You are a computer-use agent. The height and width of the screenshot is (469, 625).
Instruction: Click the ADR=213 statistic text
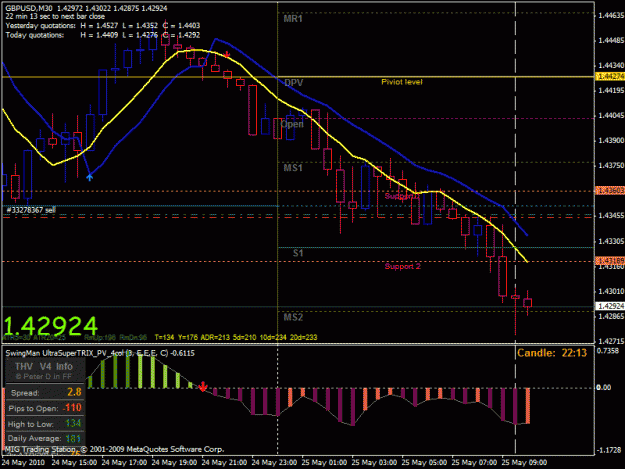[215, 338]
